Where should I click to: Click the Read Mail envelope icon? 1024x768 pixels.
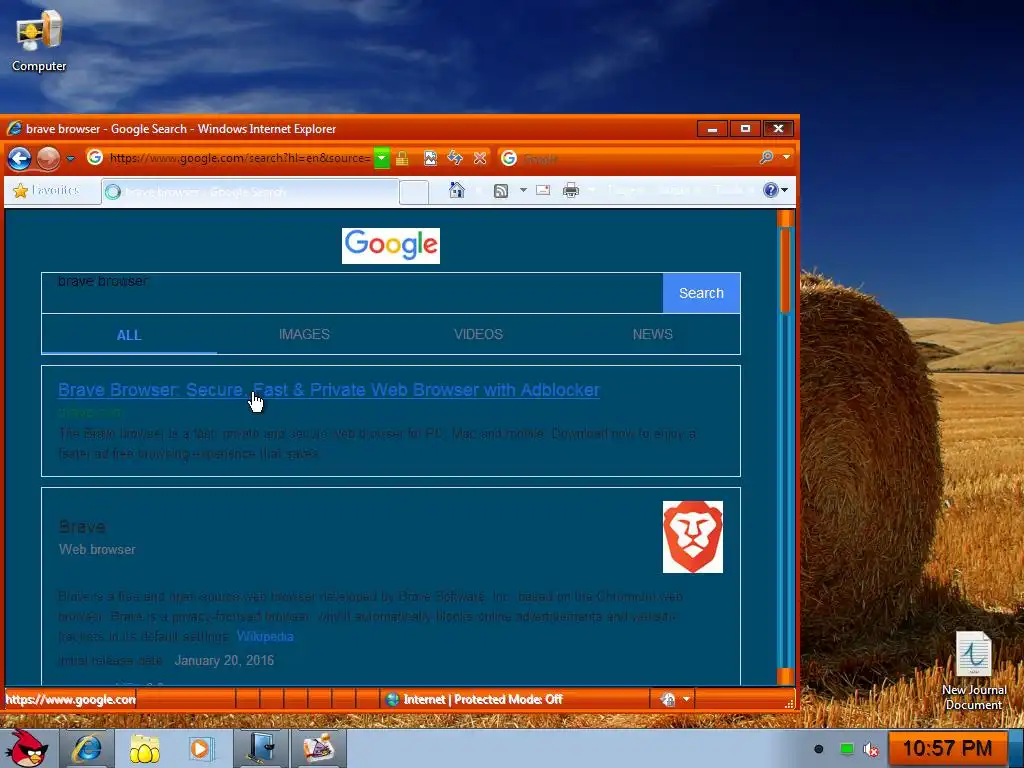543,190
